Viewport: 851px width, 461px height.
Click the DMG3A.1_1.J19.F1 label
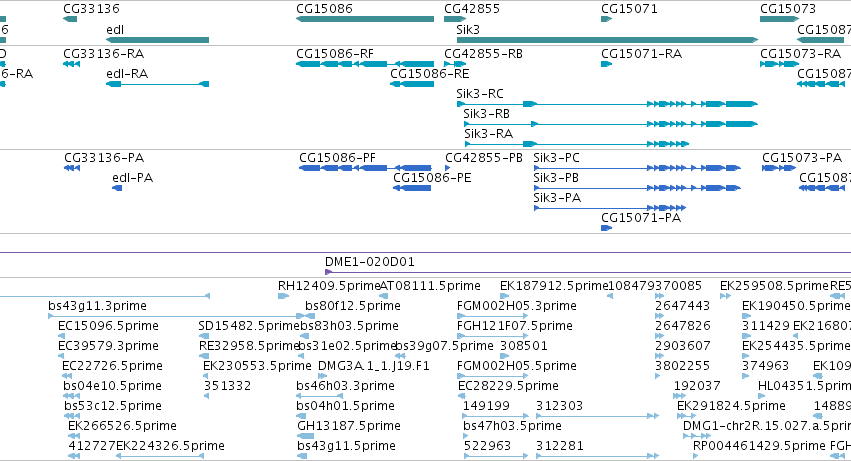click(x=373, y=367)
